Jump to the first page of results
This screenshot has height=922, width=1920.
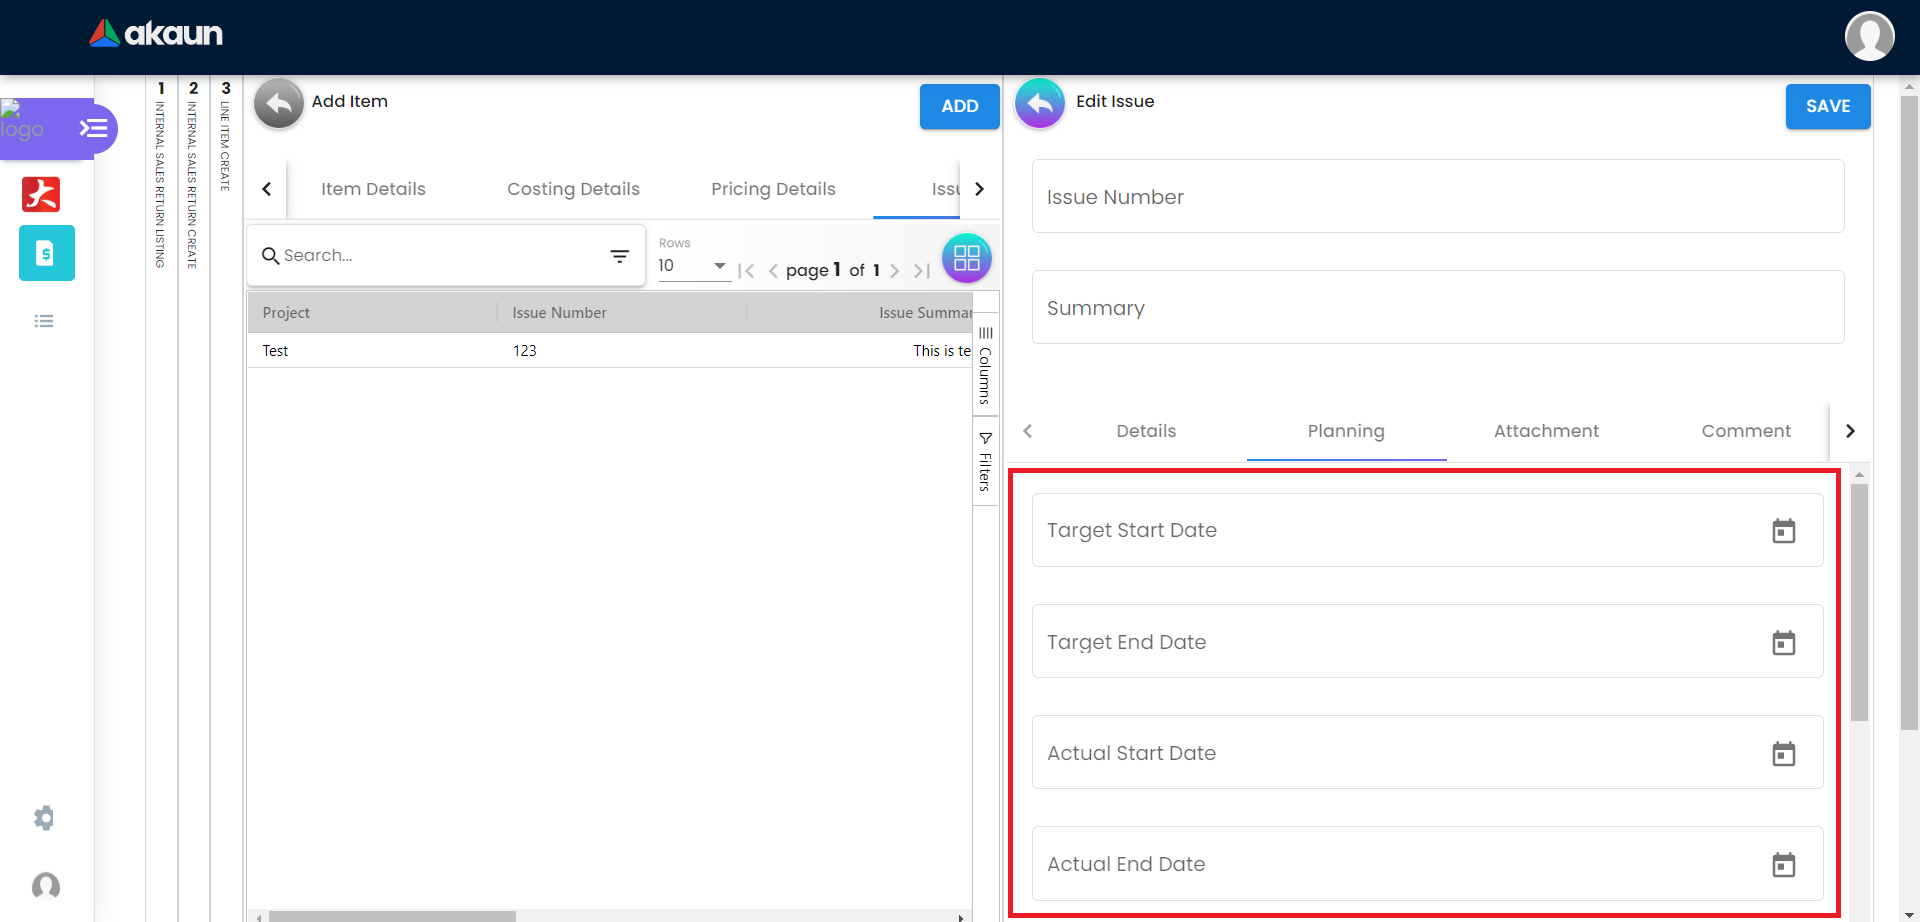746,271
